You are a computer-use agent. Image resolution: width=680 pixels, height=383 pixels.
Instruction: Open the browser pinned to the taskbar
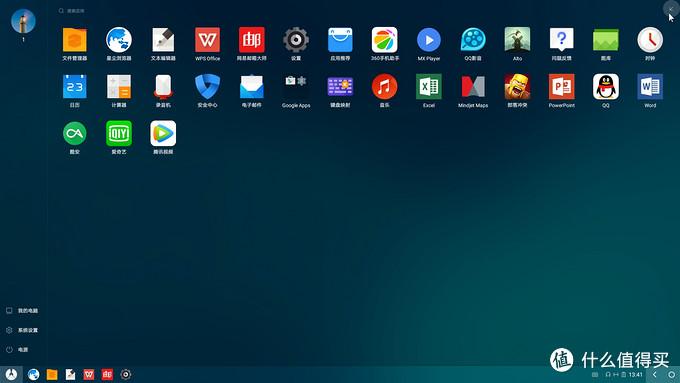33,374
